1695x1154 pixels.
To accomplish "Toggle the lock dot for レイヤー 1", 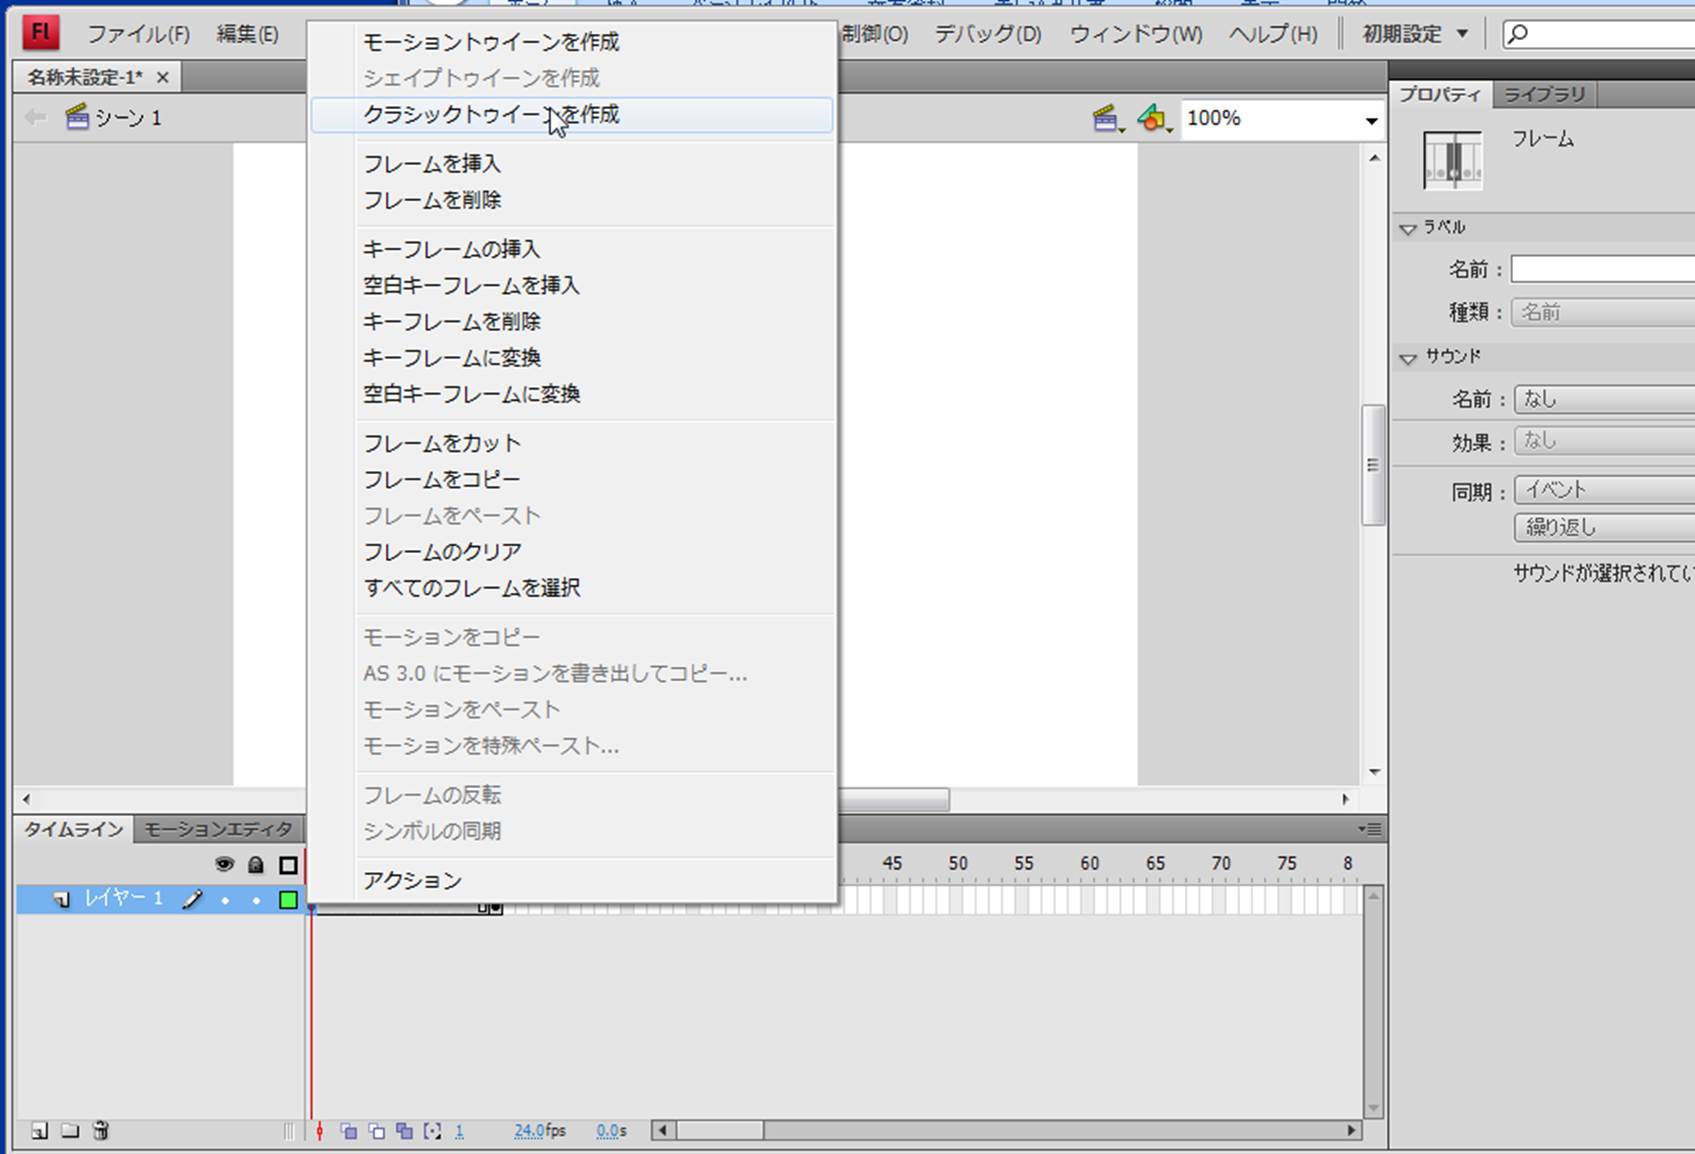I will click(256, 900).
